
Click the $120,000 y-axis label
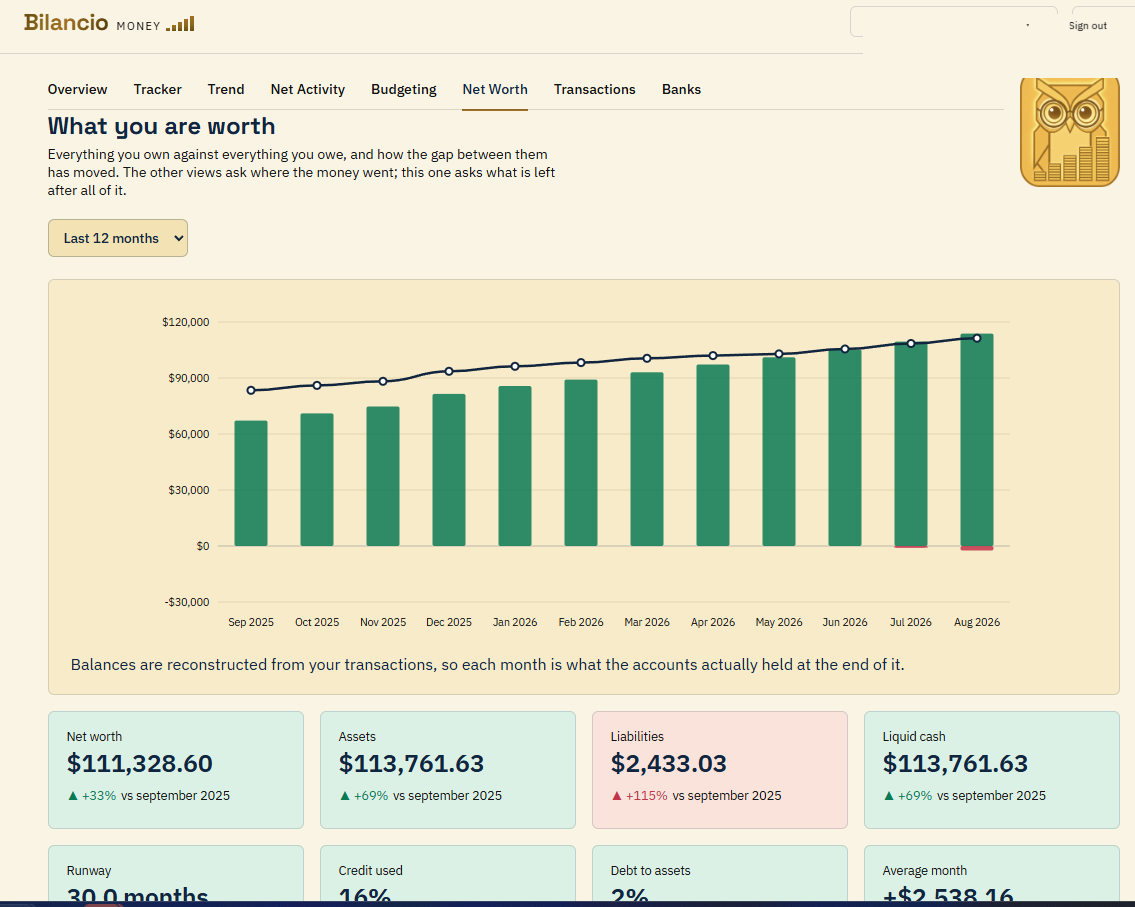(x=185, y=322)
